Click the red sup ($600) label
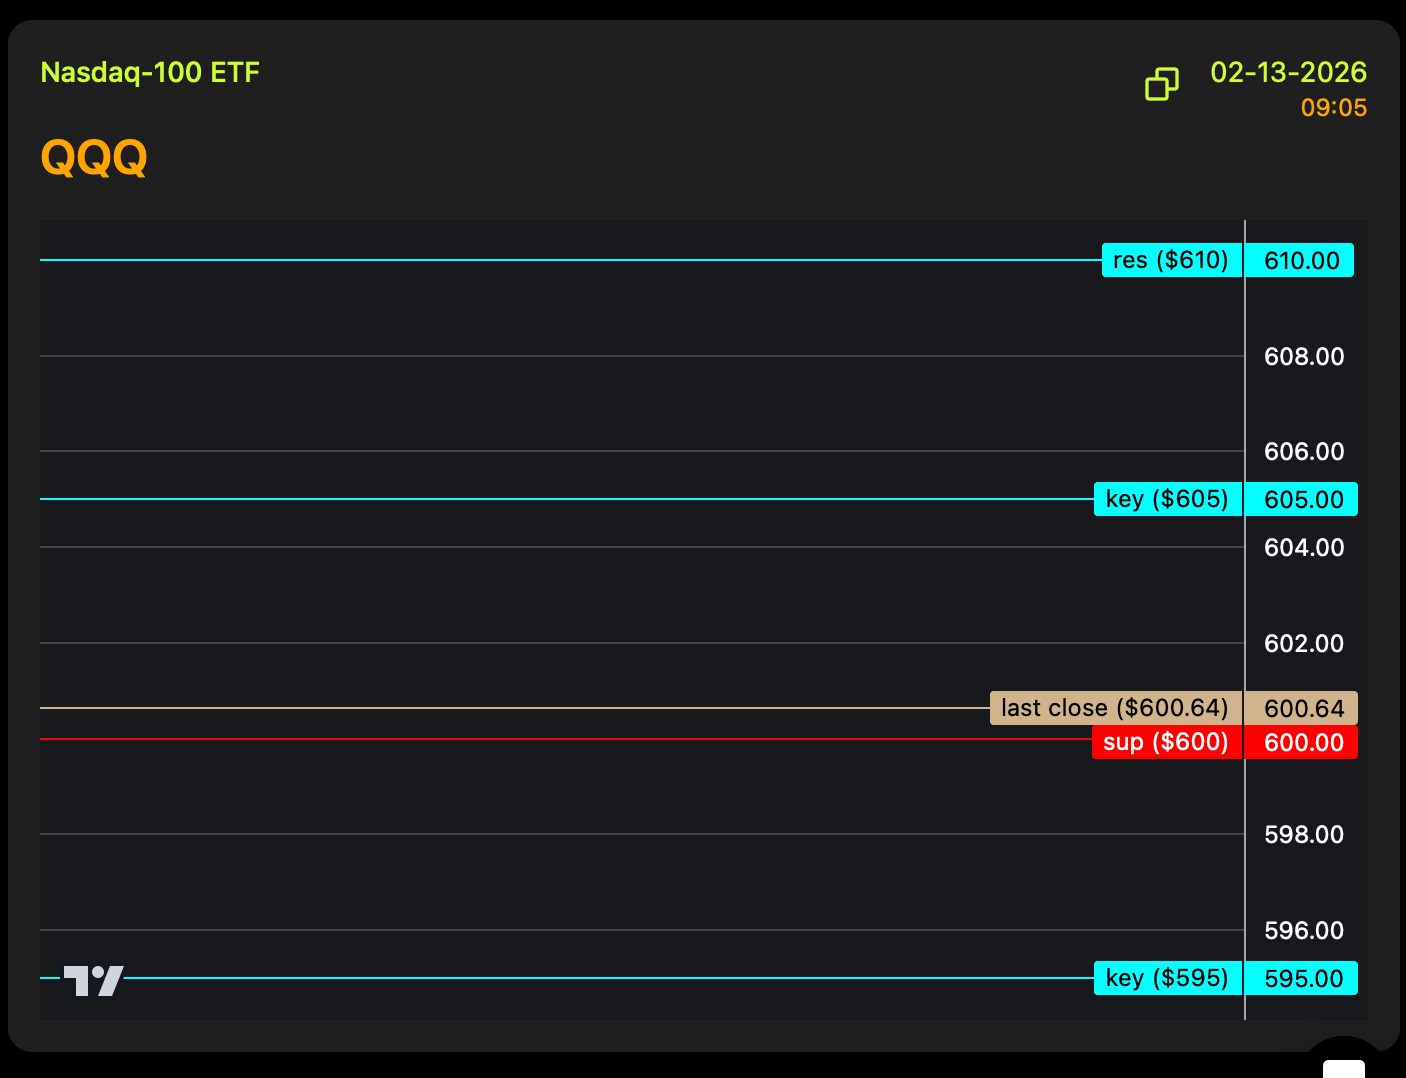 (x=1166, y=742)
